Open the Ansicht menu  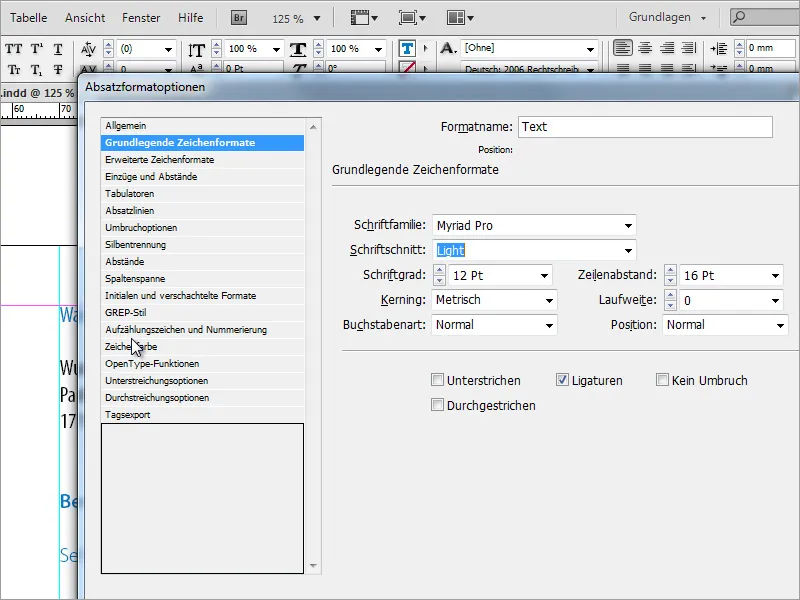85,18
